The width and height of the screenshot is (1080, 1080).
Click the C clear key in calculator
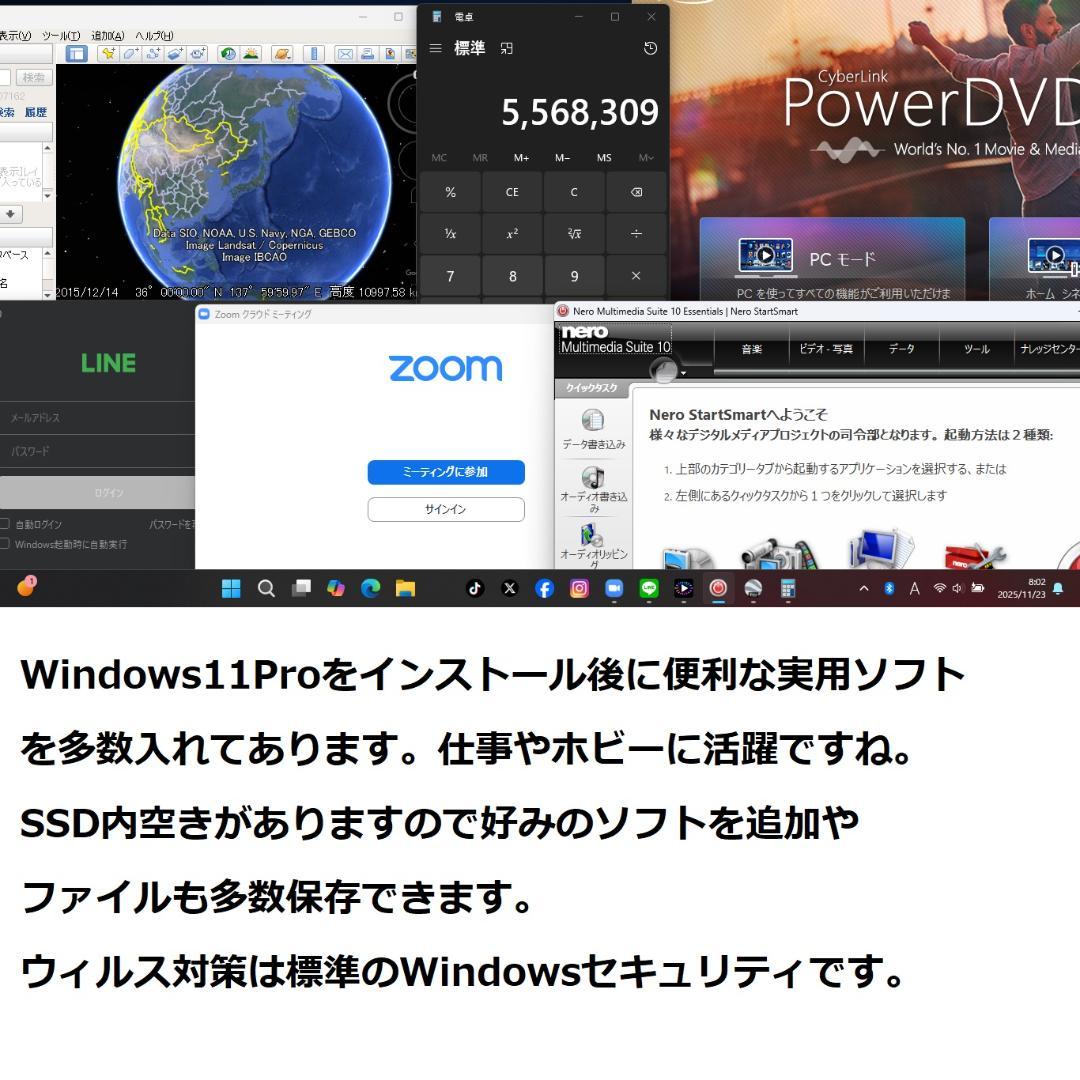[x=574, y=192]
